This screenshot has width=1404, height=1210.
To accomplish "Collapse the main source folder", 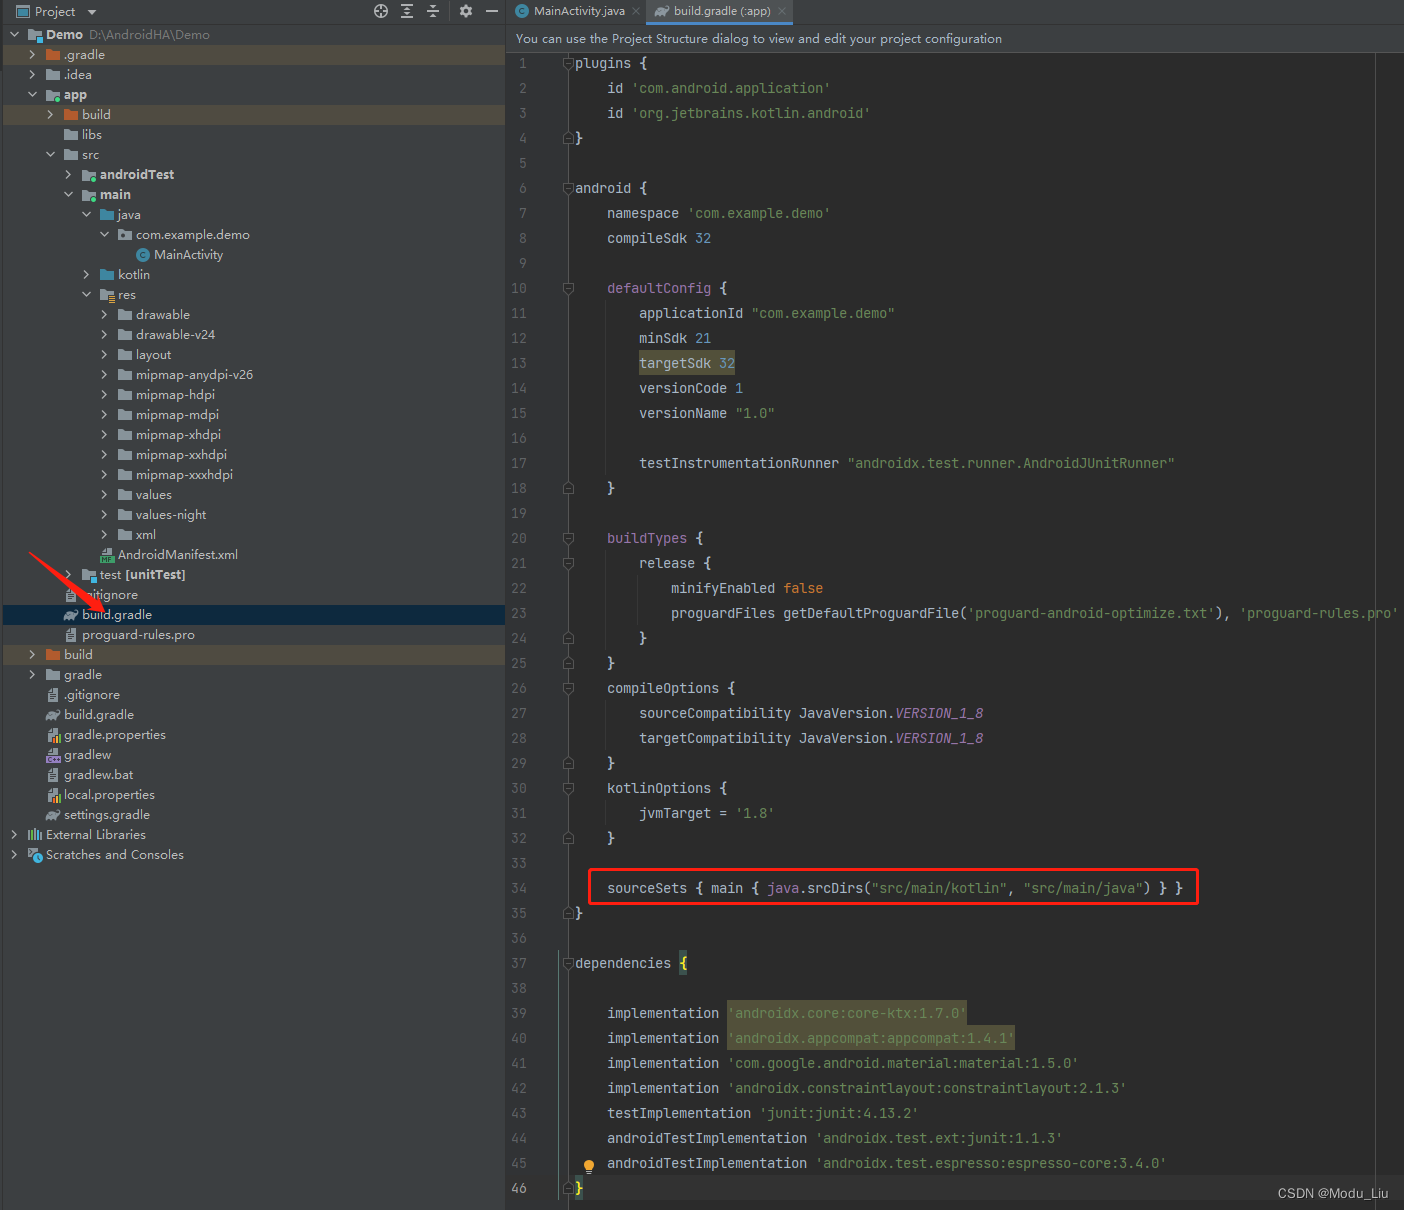I will tap(68, 195).
